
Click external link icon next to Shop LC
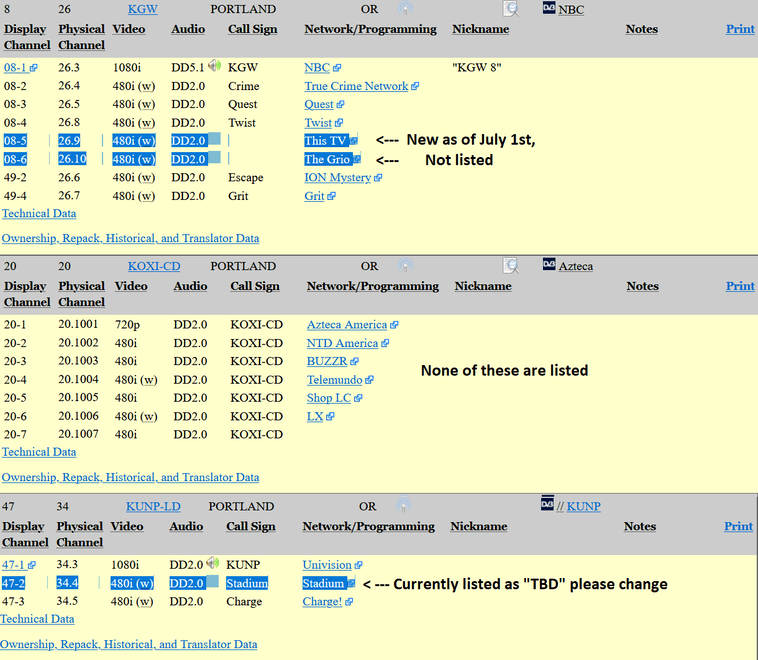[358, 399]
